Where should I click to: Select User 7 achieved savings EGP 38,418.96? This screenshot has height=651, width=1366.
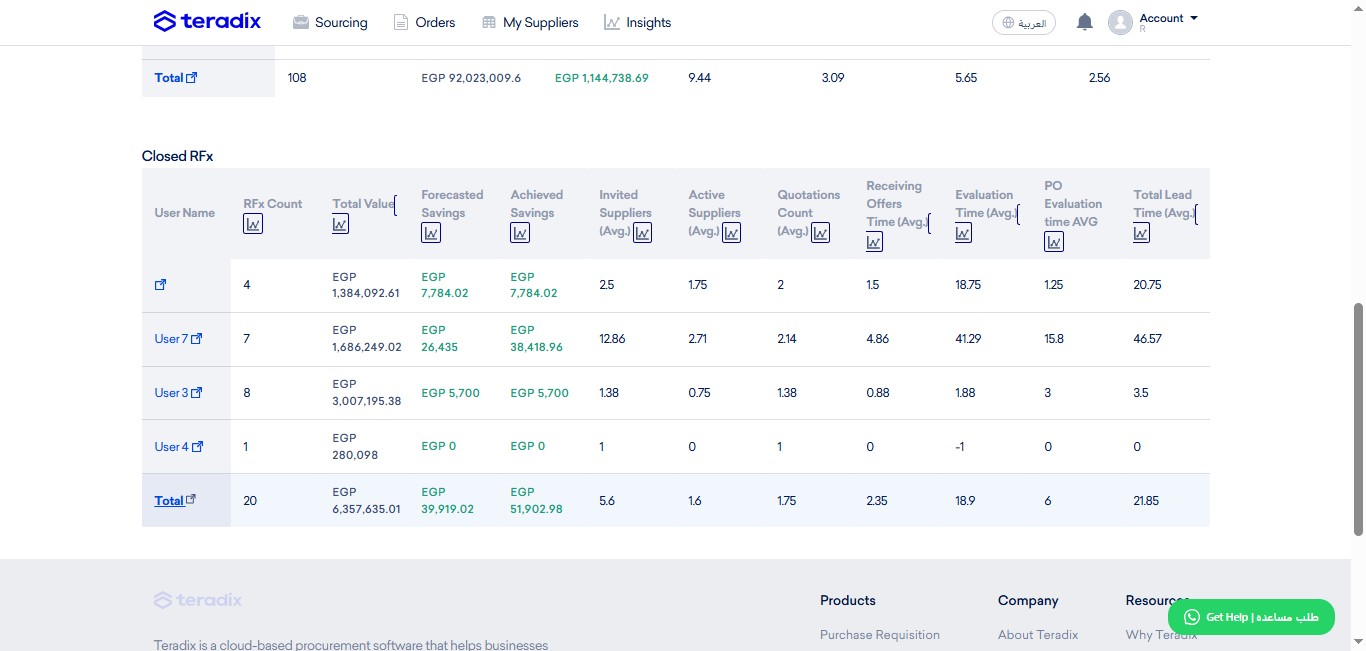click(537, 339)
